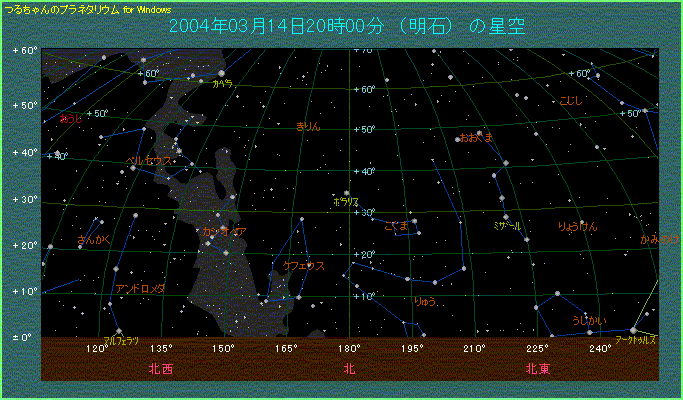
Task: Select the うしかい constellation label
Action: (x=587, y=320)
